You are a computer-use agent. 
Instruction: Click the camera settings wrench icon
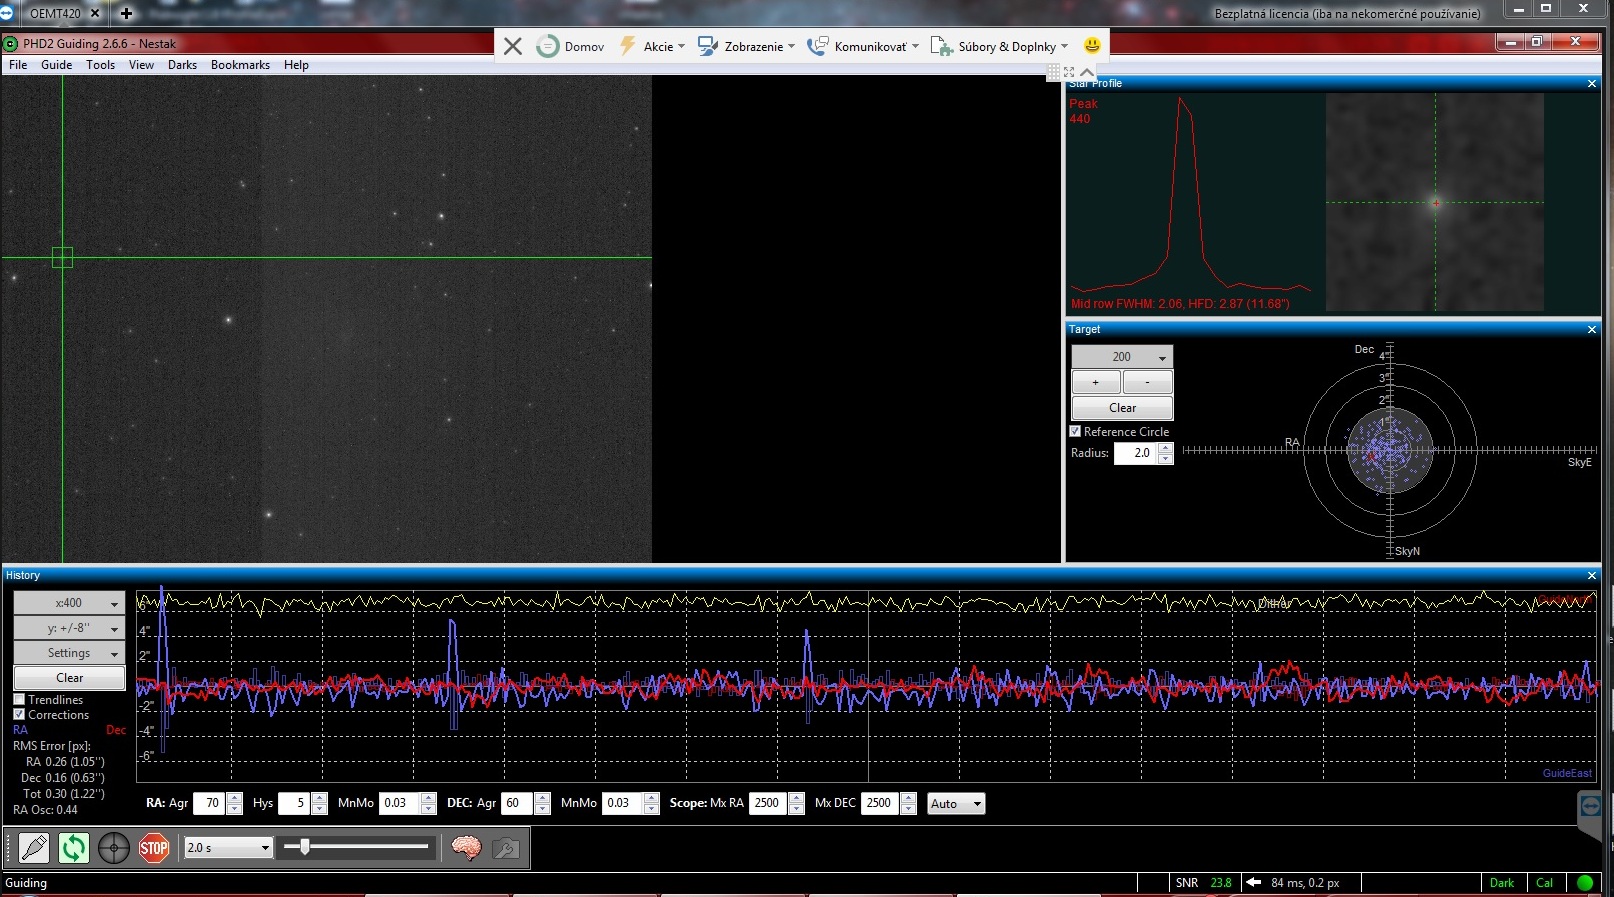506,848
